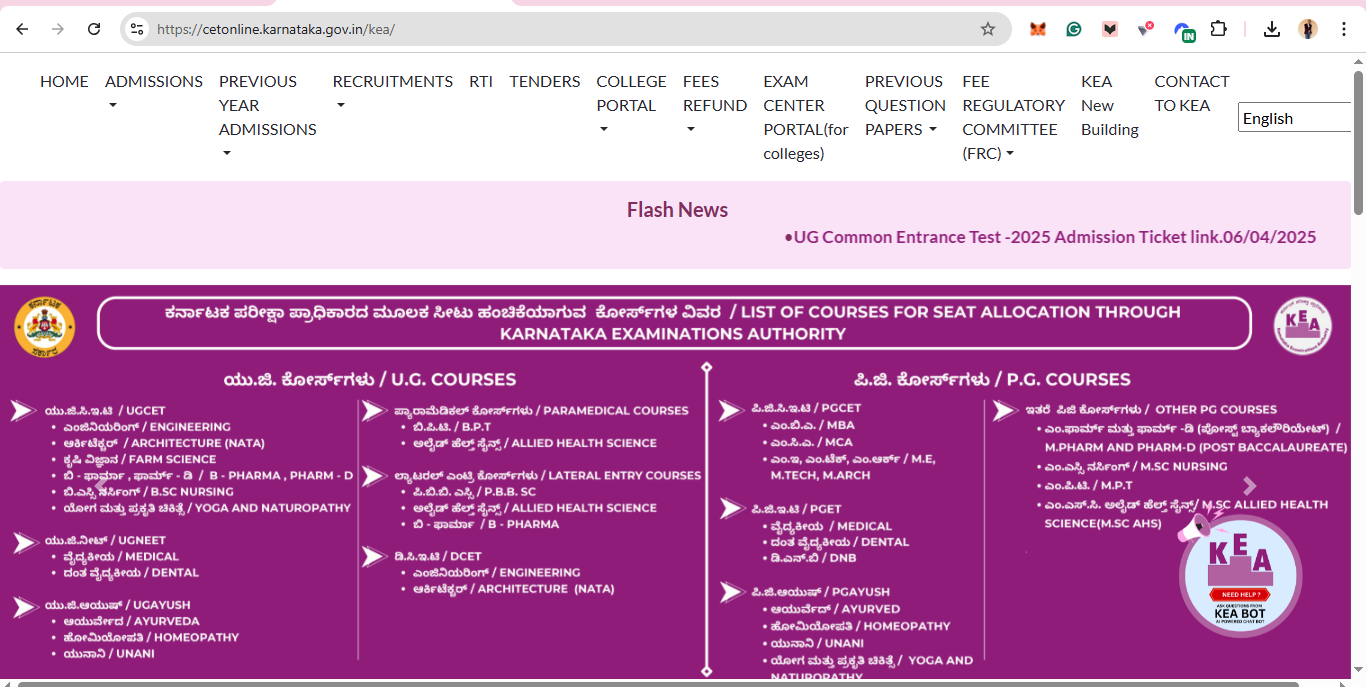Click P.G. COURSES section title
Image resolution: width=1366 pixels, height=687 pixels.
[x=992, y=380]
